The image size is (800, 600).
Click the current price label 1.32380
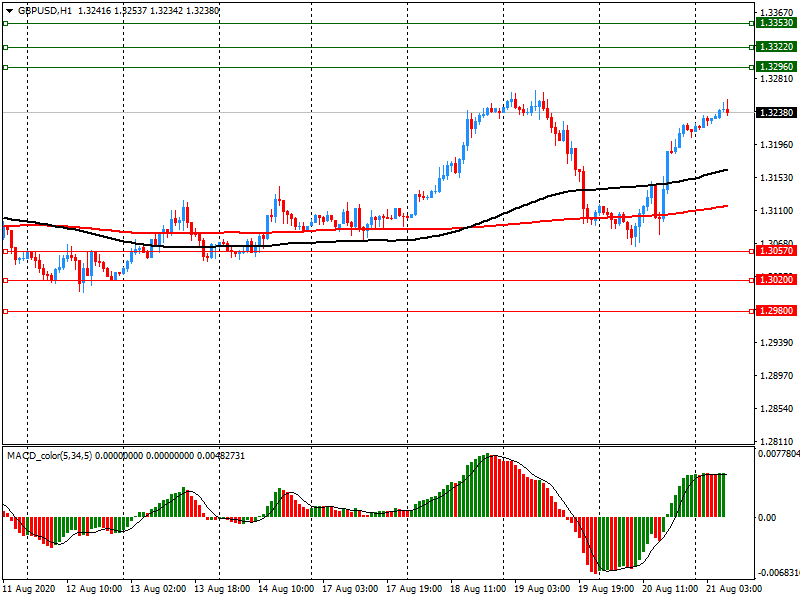[776, 113]
